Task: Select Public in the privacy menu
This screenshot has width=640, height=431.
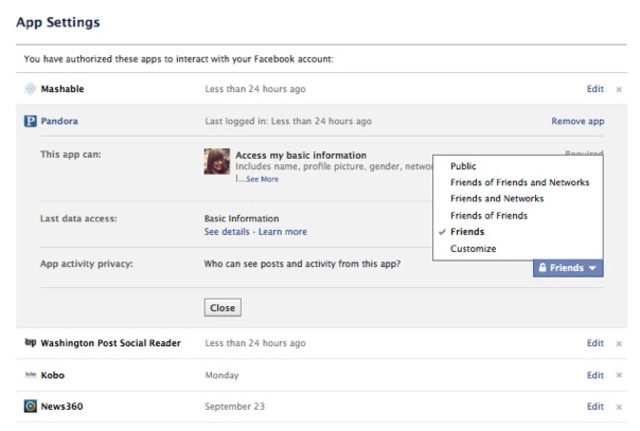Action: click(x=463, y=166)
